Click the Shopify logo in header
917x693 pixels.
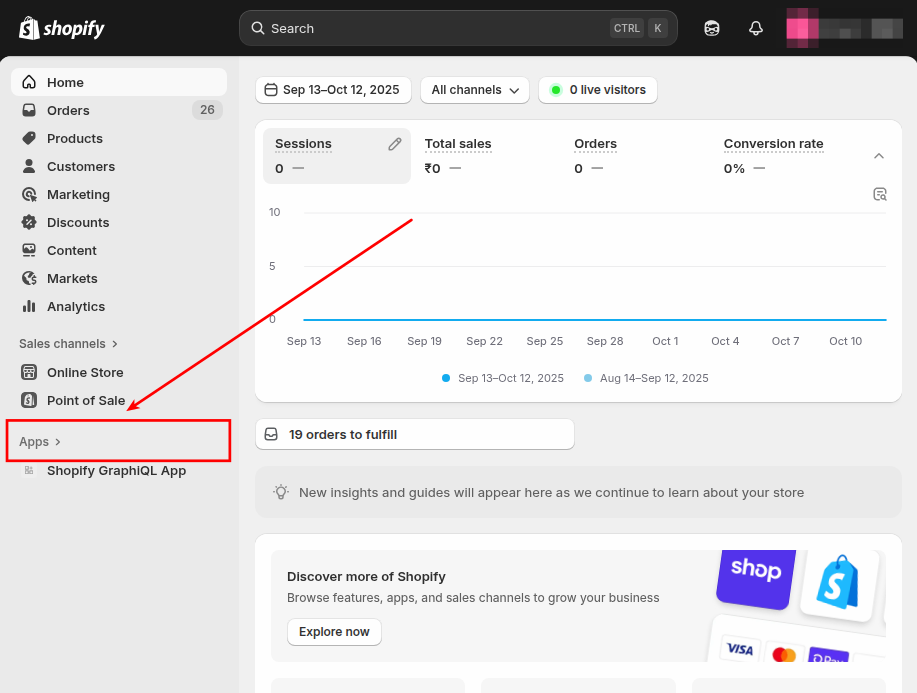[x=62, y=28]
